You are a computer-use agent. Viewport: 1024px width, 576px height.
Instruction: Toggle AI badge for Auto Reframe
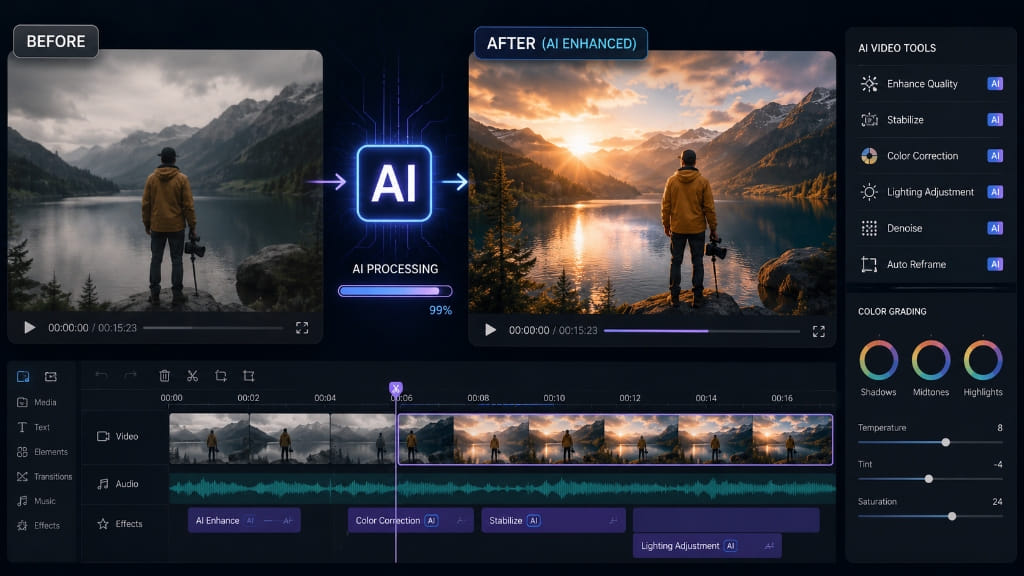pos(995,264)
